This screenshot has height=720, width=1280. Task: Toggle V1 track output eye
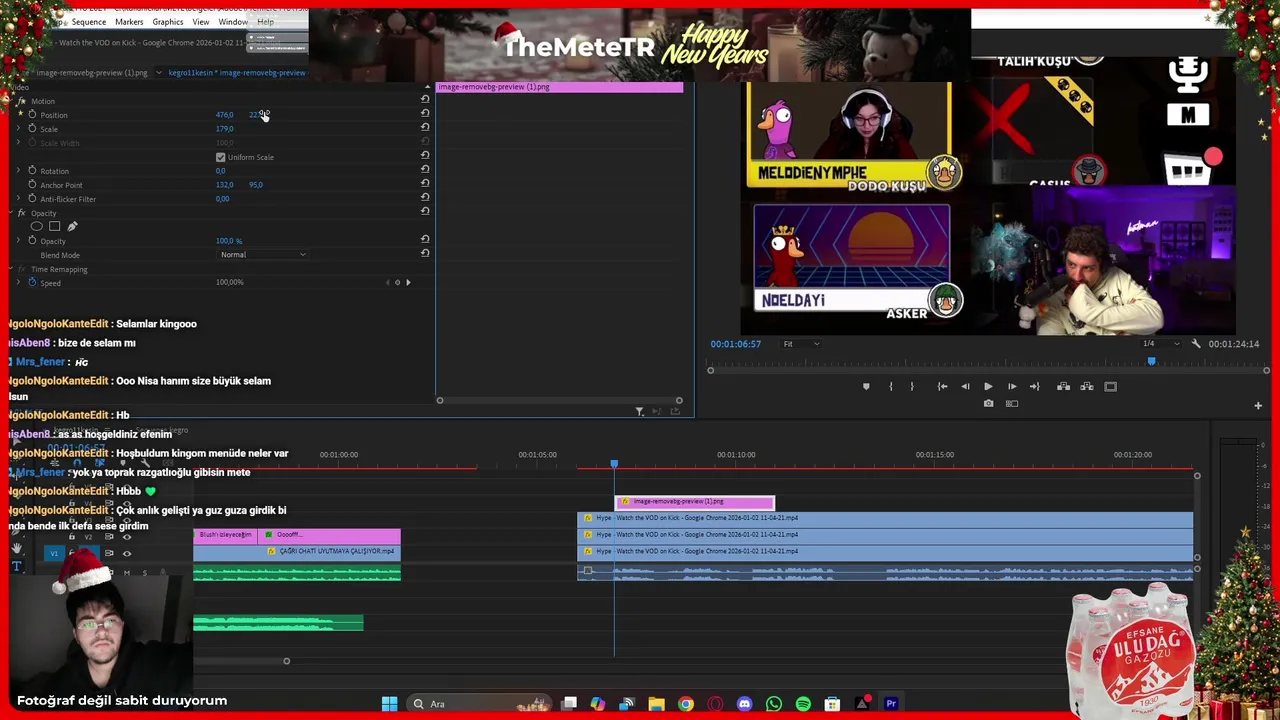coord(126,553)
